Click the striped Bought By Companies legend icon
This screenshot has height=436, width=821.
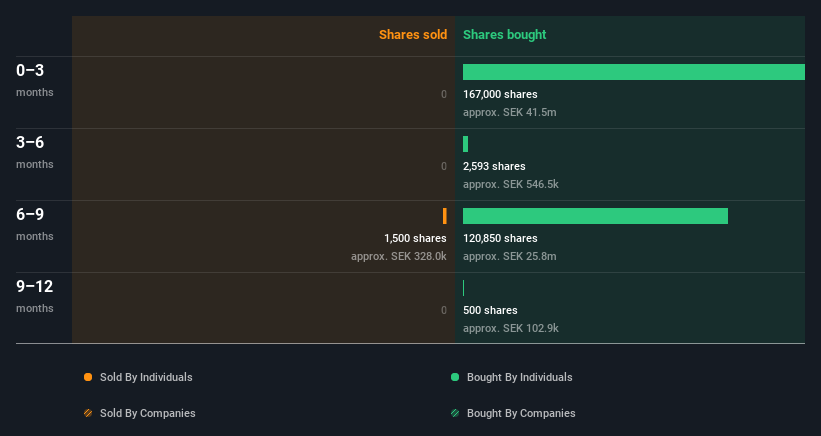click(x=455, y=413)
